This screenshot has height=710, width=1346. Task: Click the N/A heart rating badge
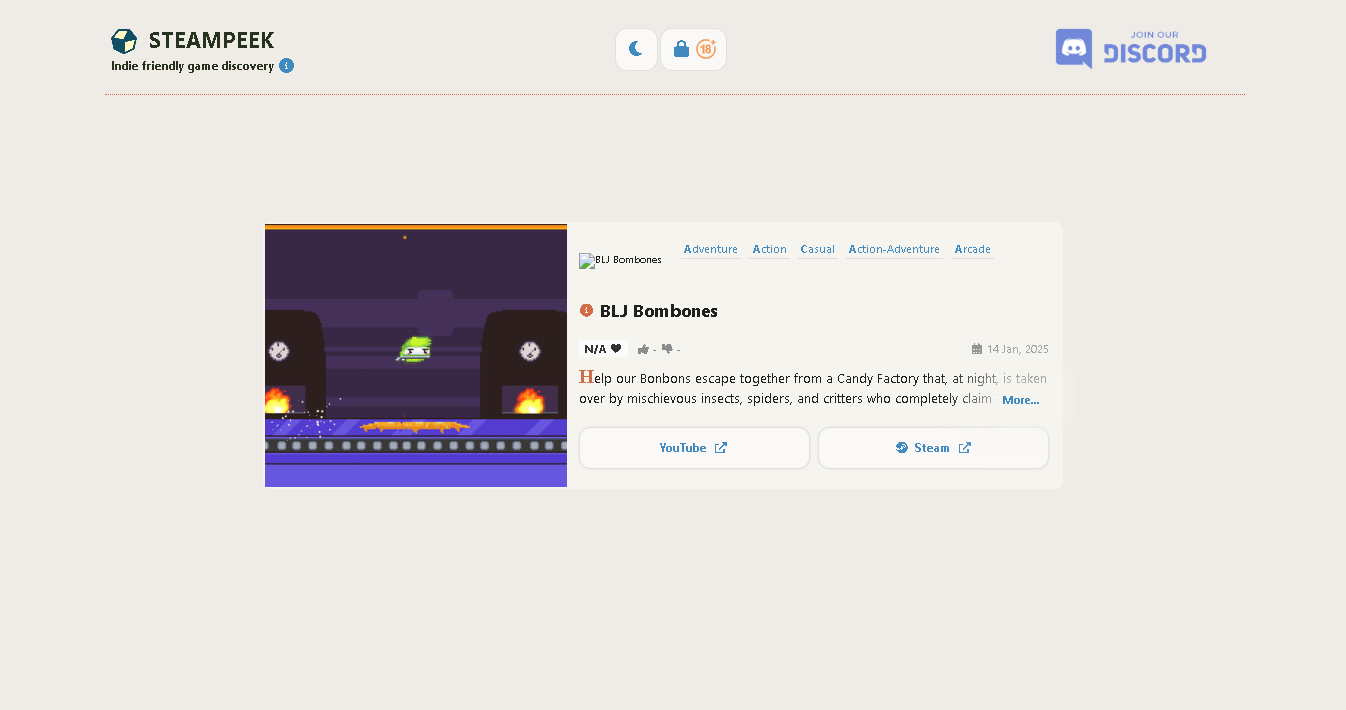(x=603, y=349)
